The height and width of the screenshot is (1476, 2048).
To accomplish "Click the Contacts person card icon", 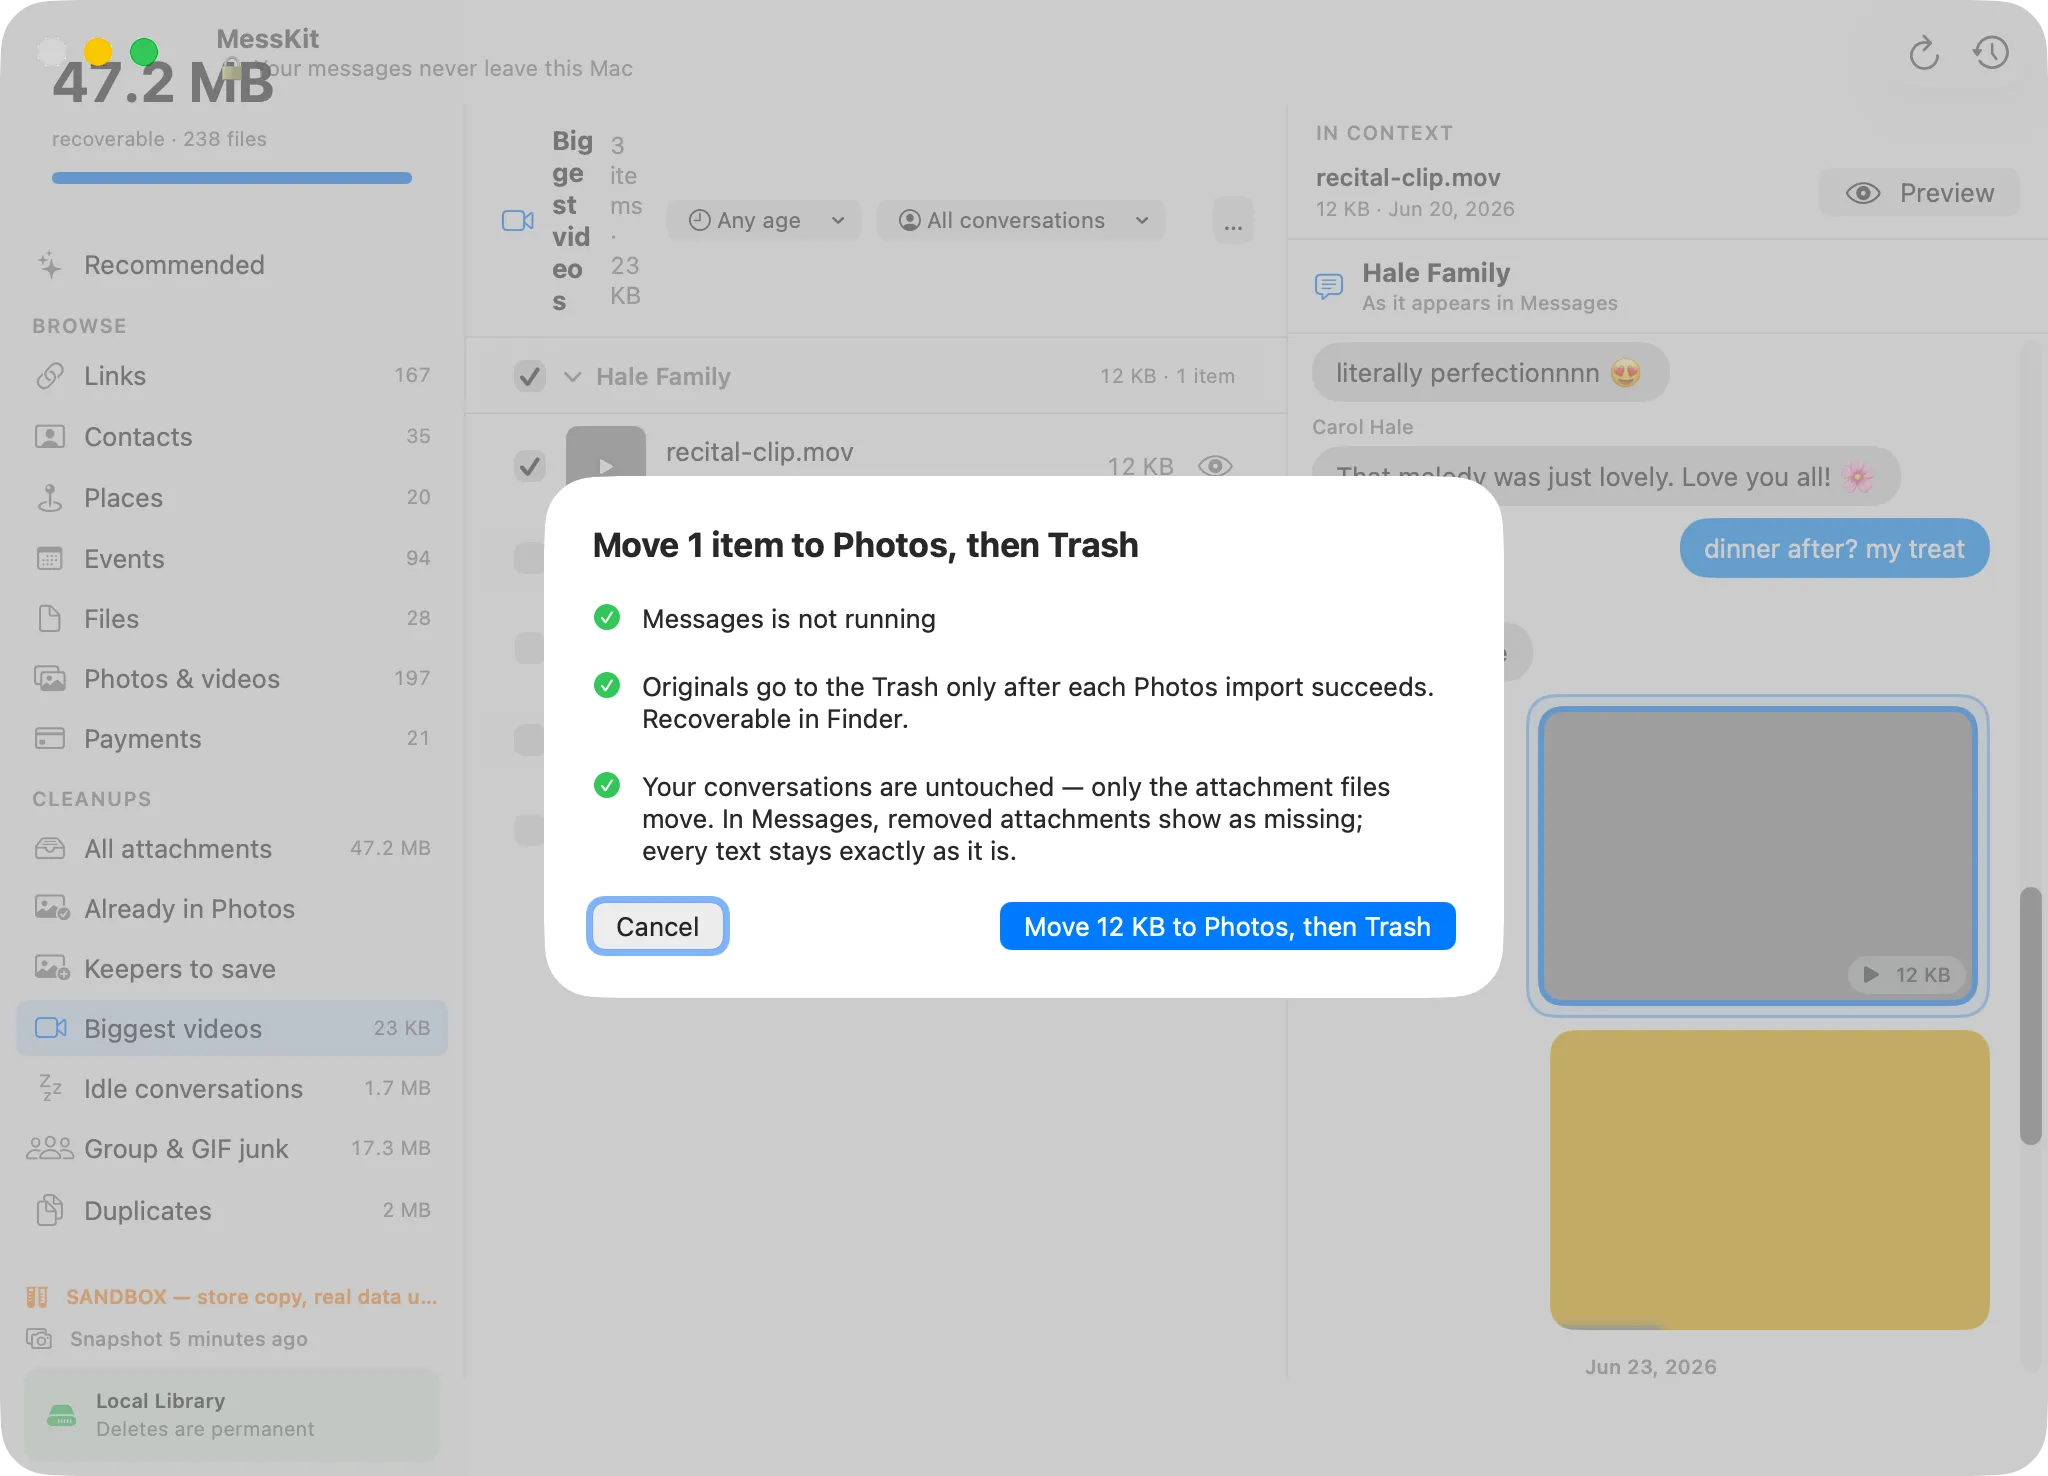I will pos(50,437).
